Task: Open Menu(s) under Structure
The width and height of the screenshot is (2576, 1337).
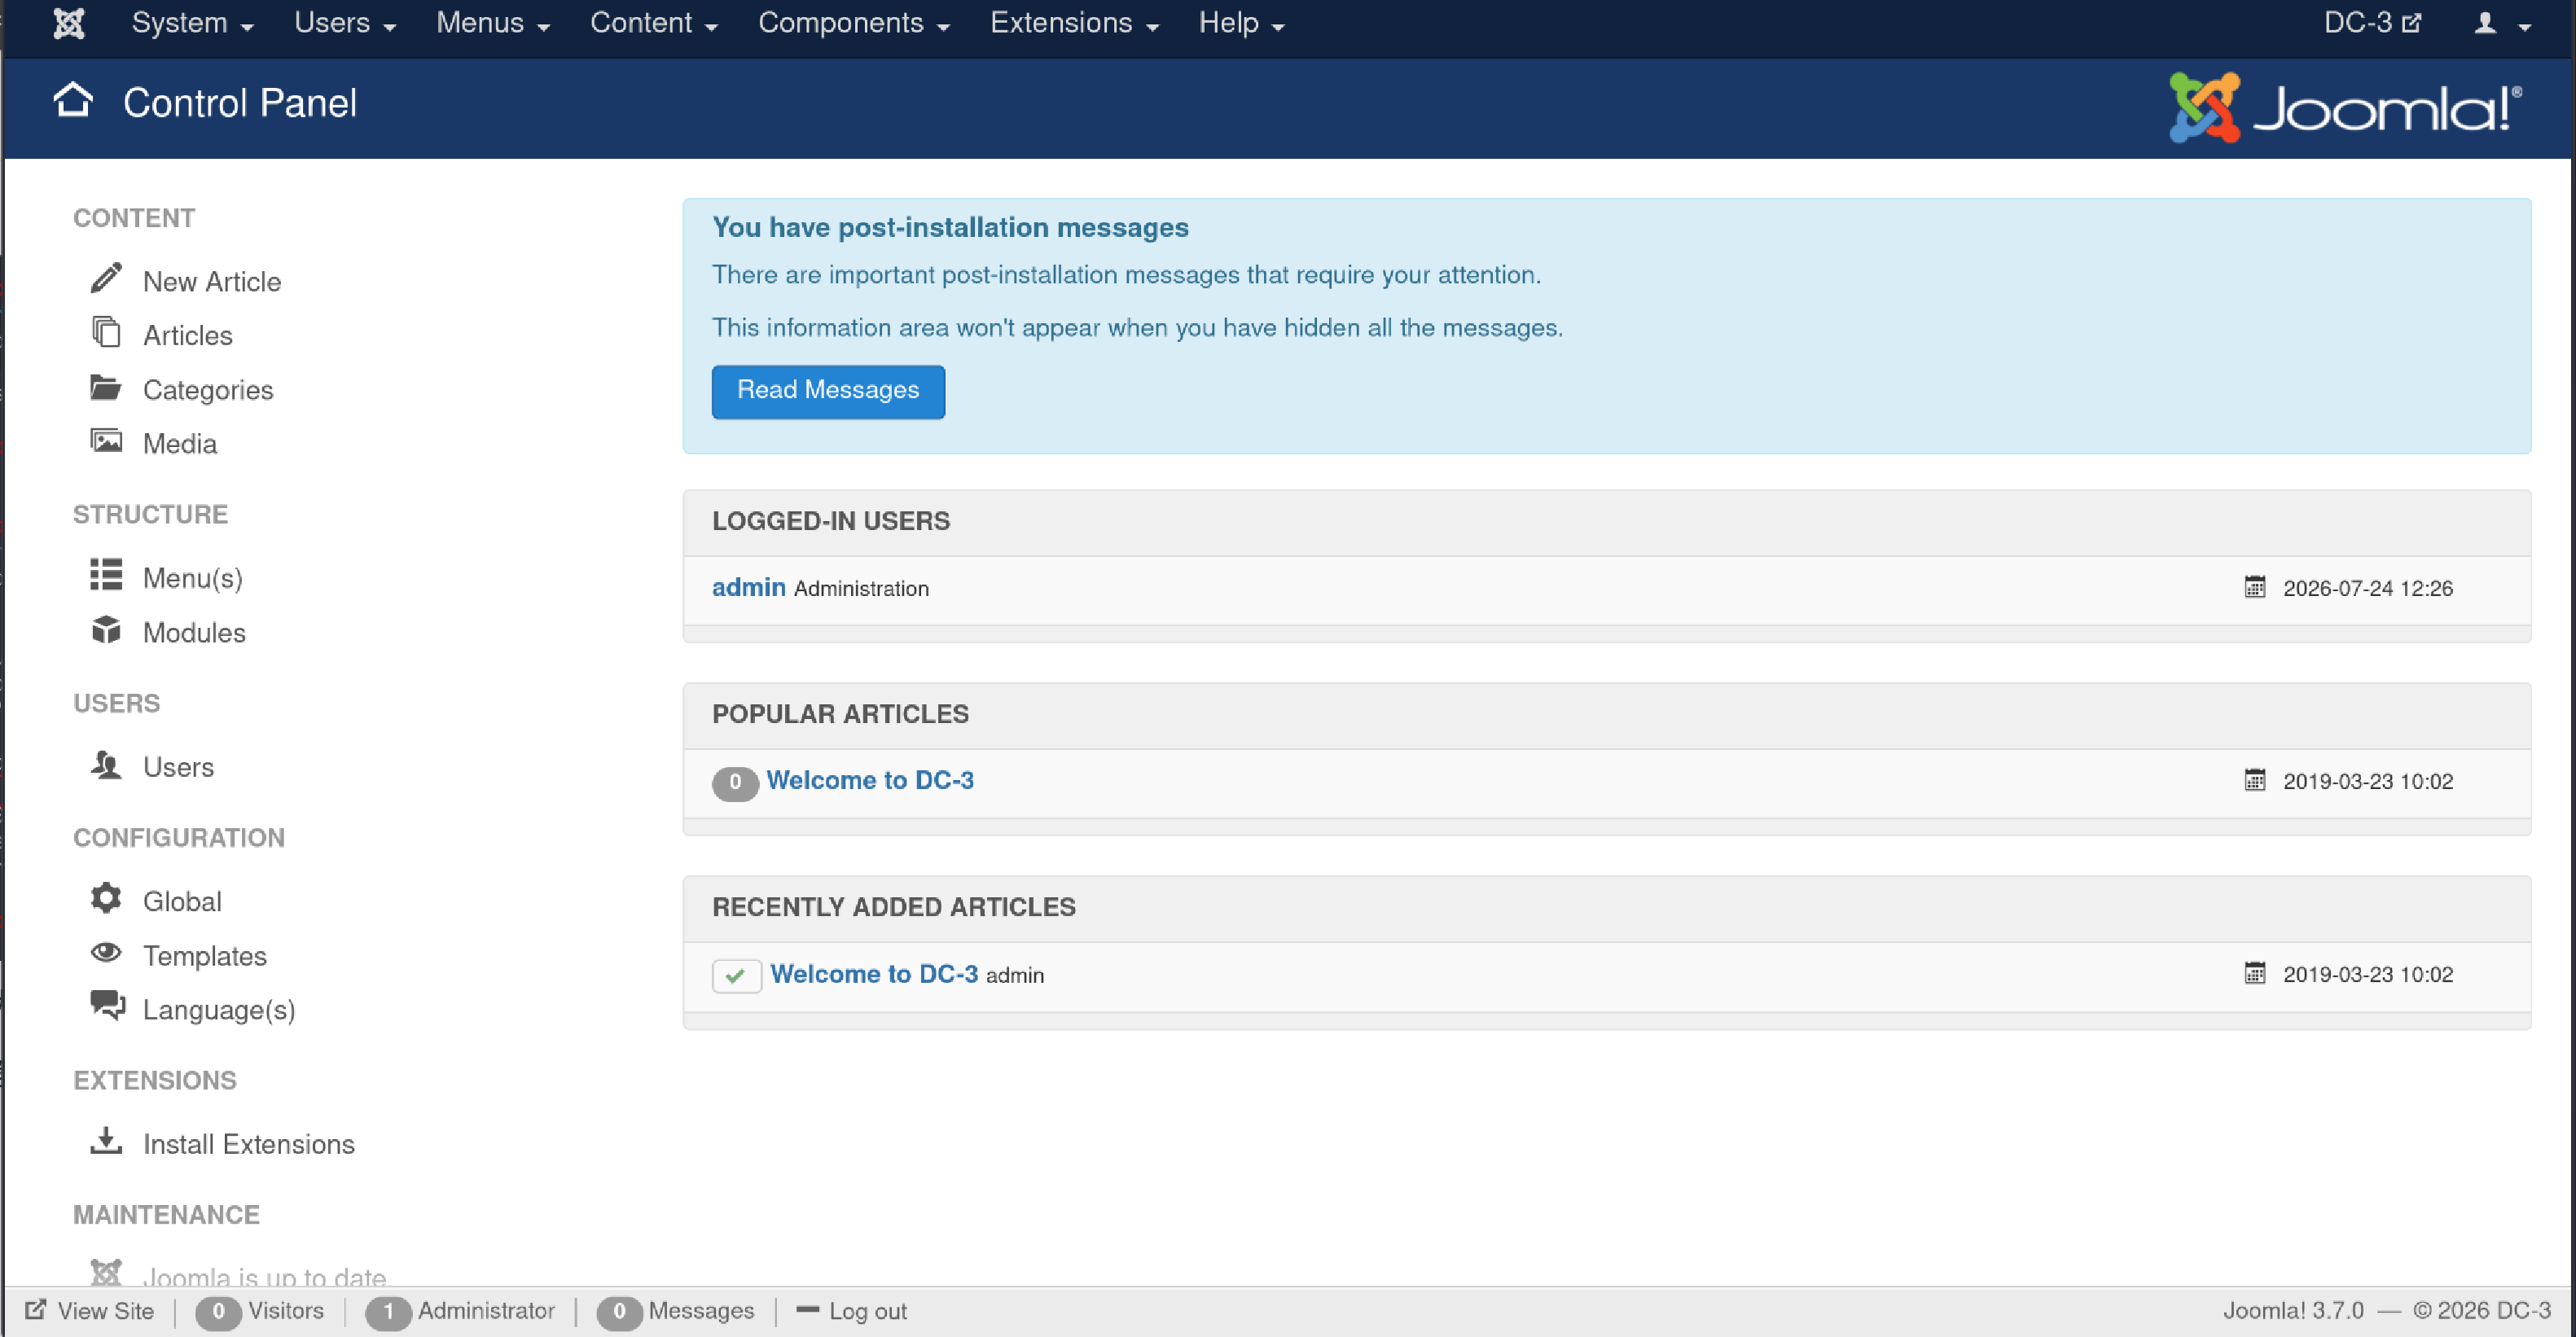Action: click(x=193, y=578)
